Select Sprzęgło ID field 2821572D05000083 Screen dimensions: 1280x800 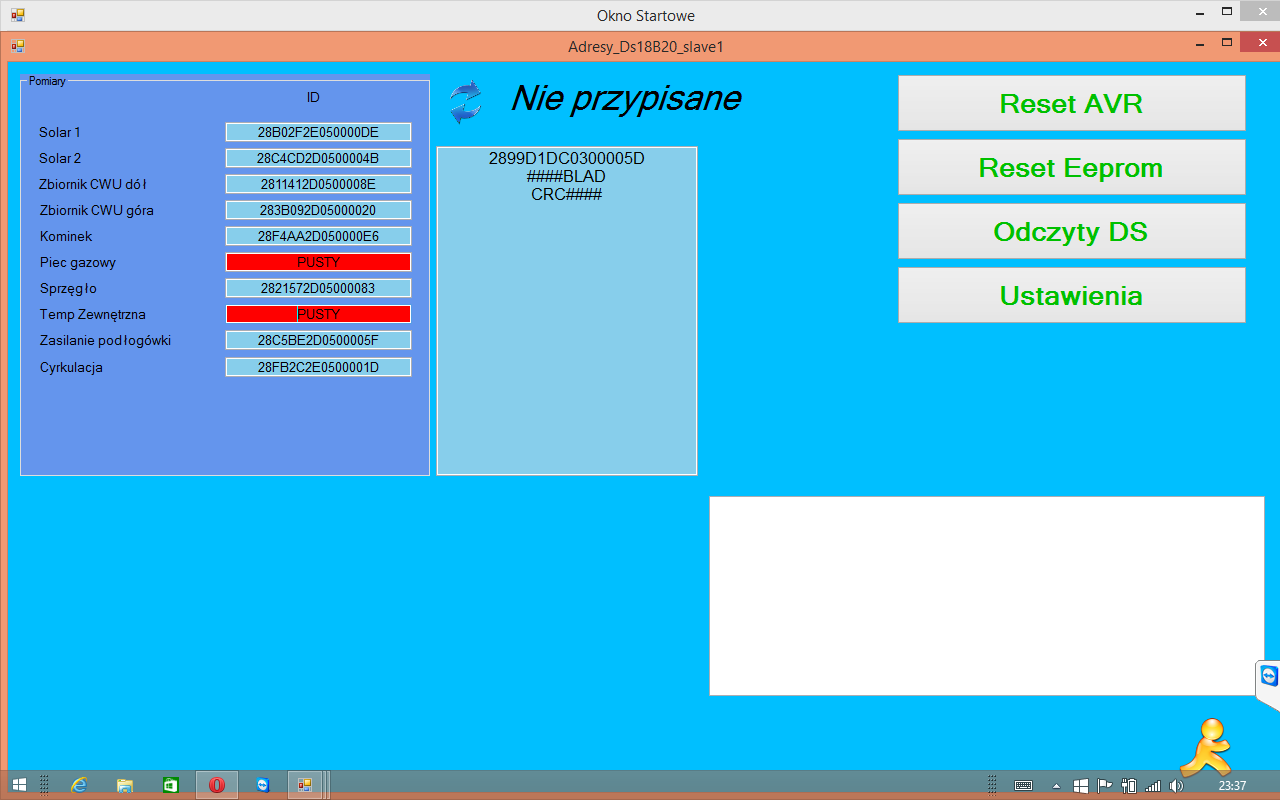(318, 288)
